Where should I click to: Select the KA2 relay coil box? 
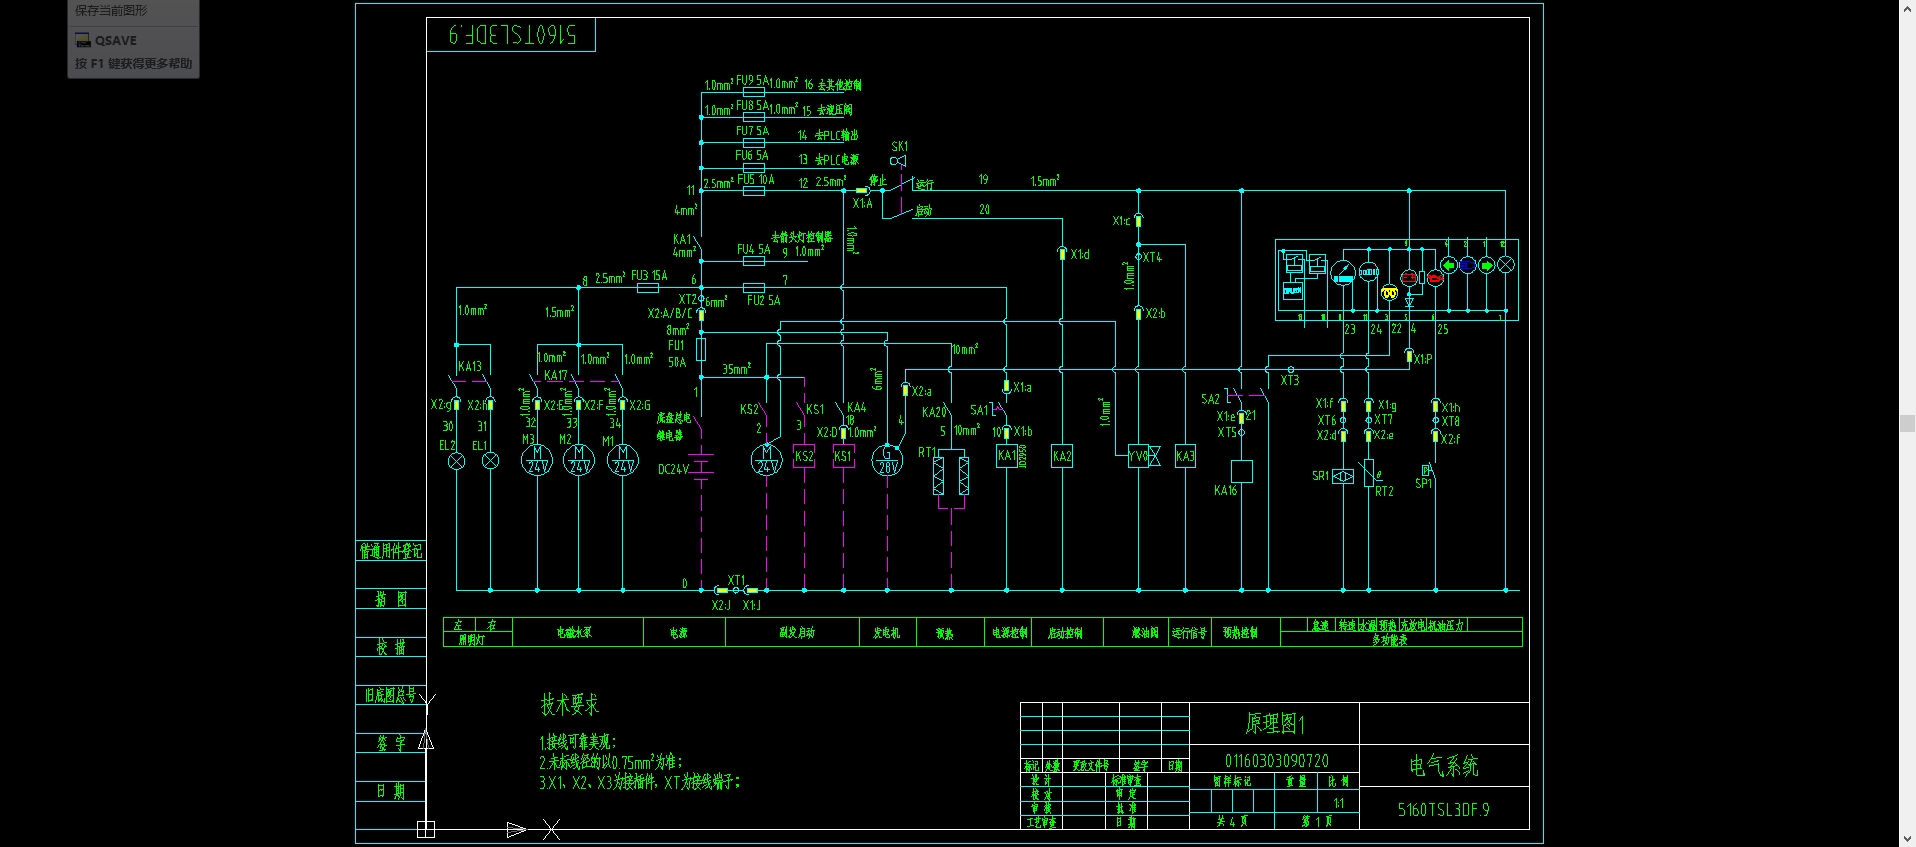click(1062, 456)
